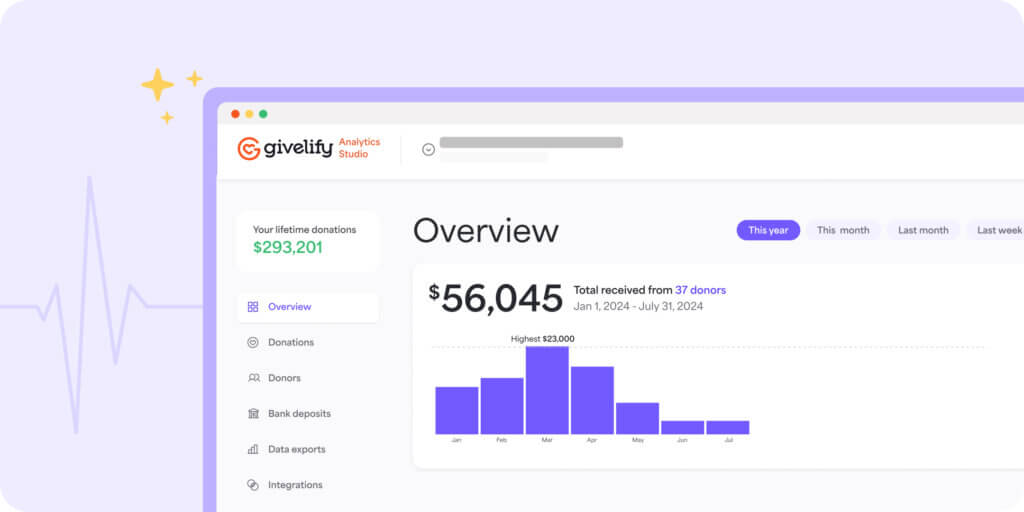
Task: Click the Givelify logo icon
Action: [249, 149]
